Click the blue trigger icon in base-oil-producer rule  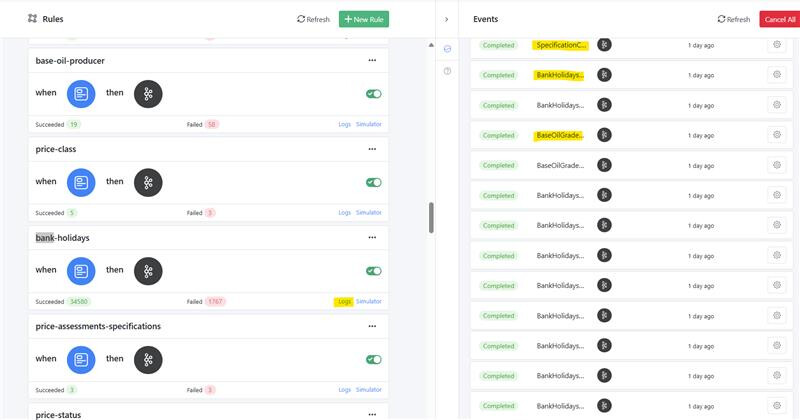click(x=81, y=94)
